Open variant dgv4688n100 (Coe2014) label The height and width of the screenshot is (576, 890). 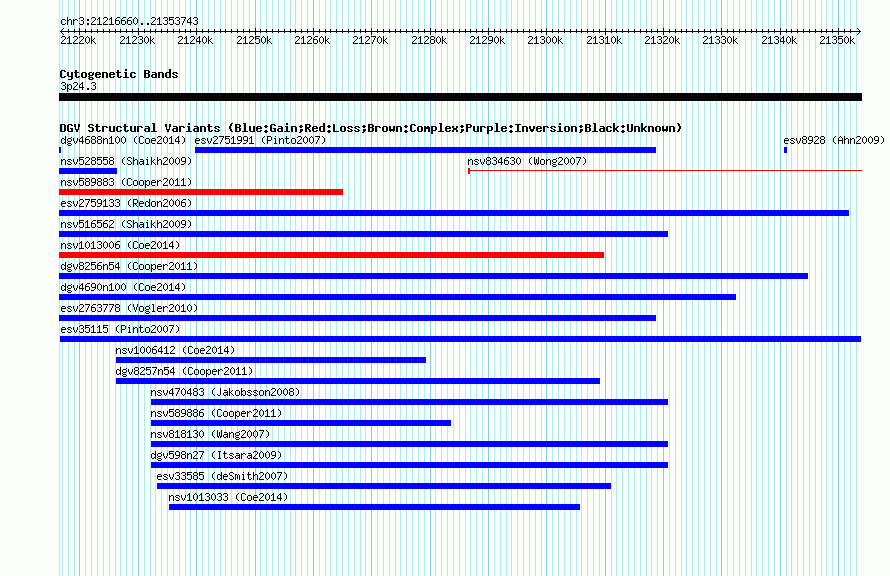coord(123,140)
